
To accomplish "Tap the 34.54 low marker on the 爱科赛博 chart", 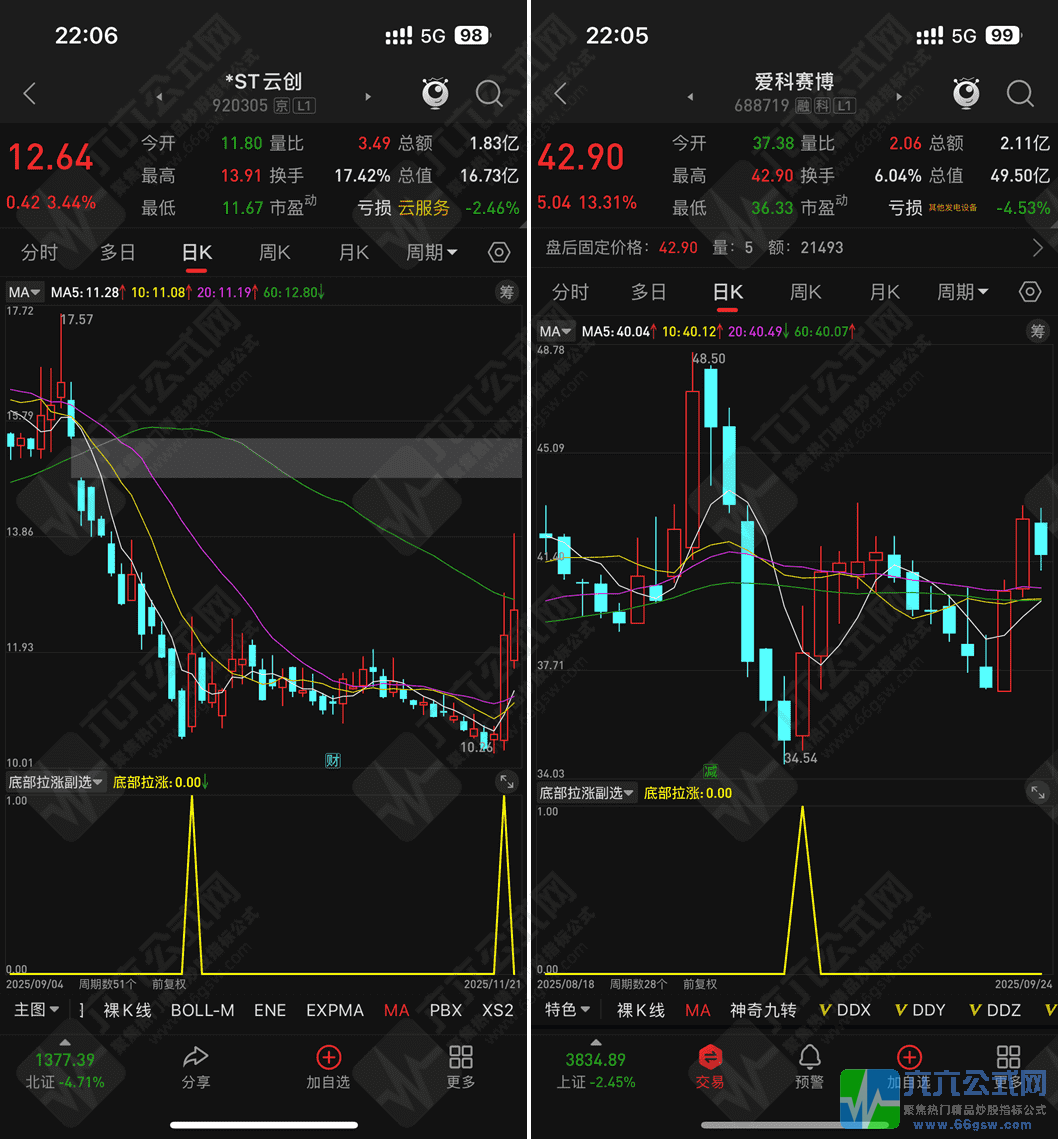I will click(x=801, y=758).
